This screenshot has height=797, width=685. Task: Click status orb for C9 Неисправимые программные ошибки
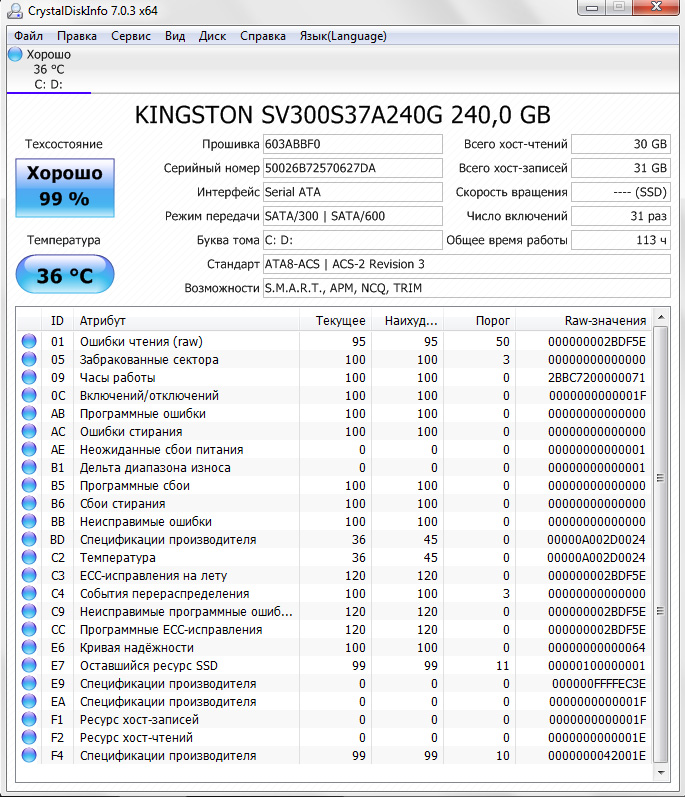[x=29, y=611]
